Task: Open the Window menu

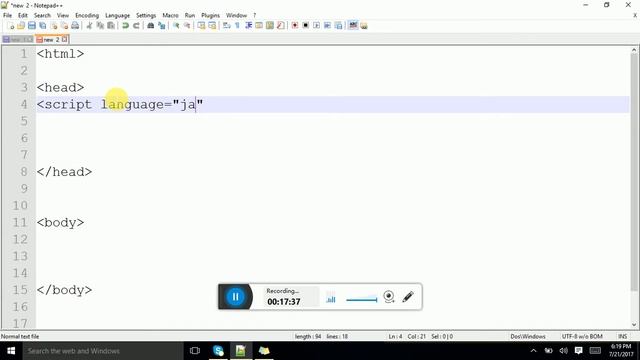Action: [236, 15]
